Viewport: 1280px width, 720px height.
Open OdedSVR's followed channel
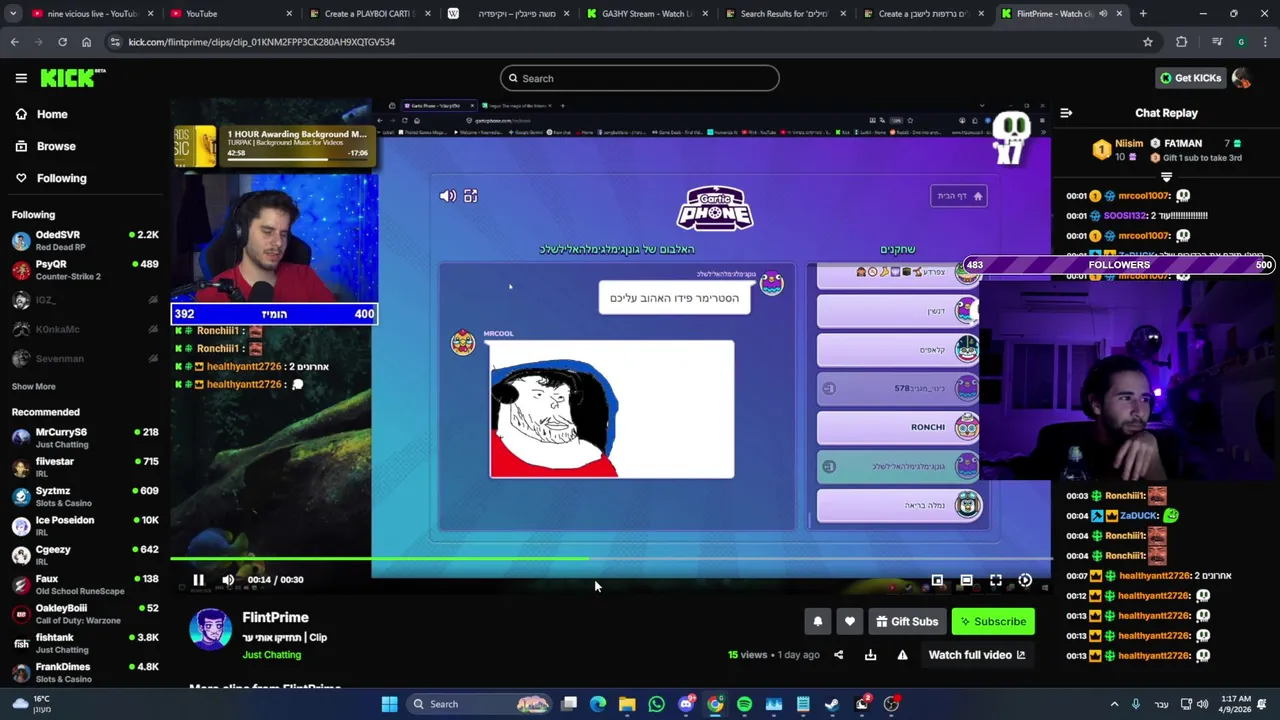pos(85,241)
